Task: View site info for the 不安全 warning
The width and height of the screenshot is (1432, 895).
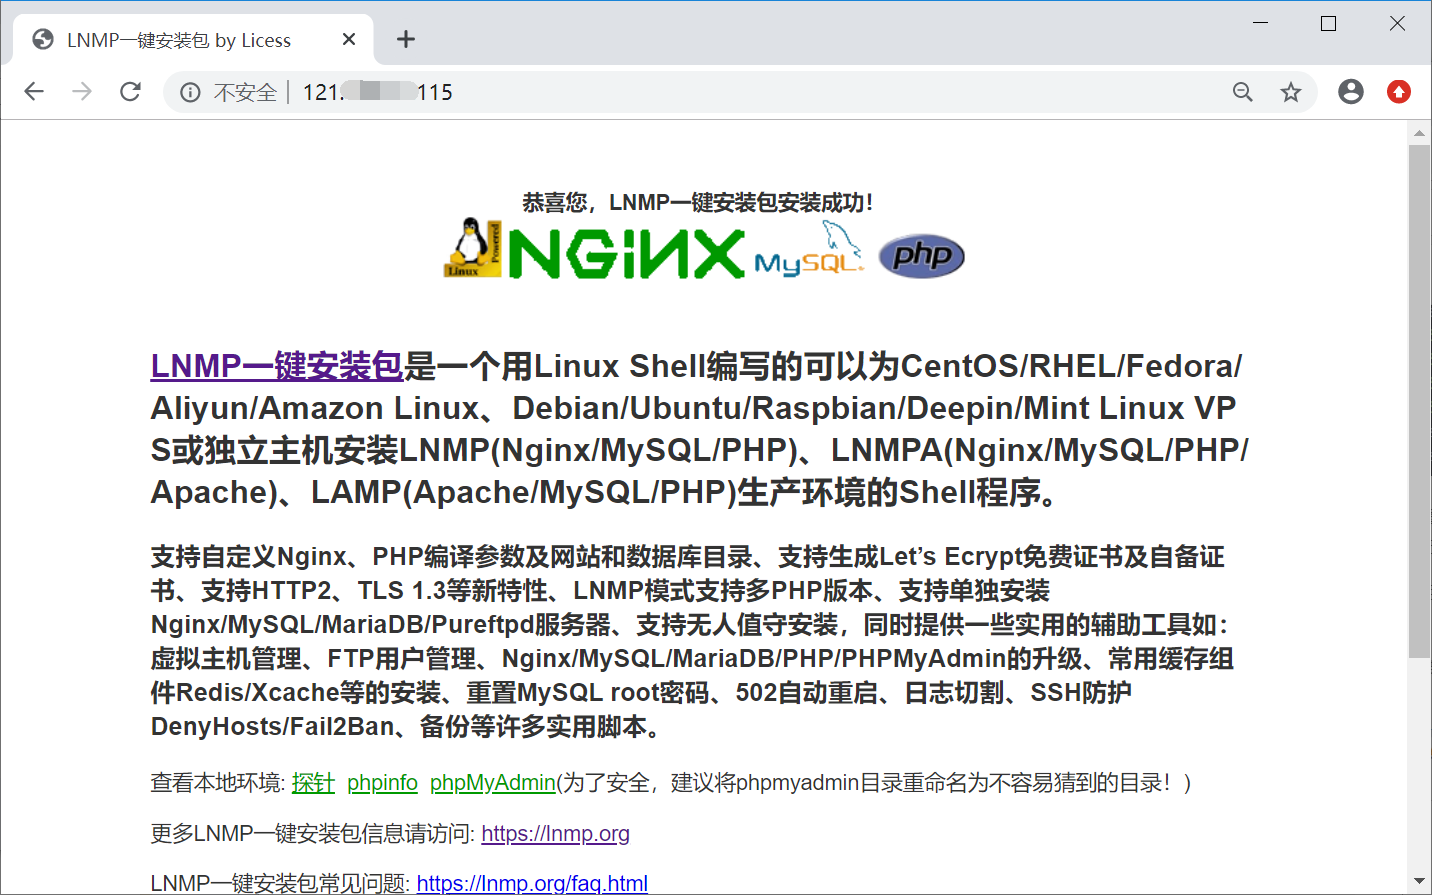Action: (x=190, y=93)
